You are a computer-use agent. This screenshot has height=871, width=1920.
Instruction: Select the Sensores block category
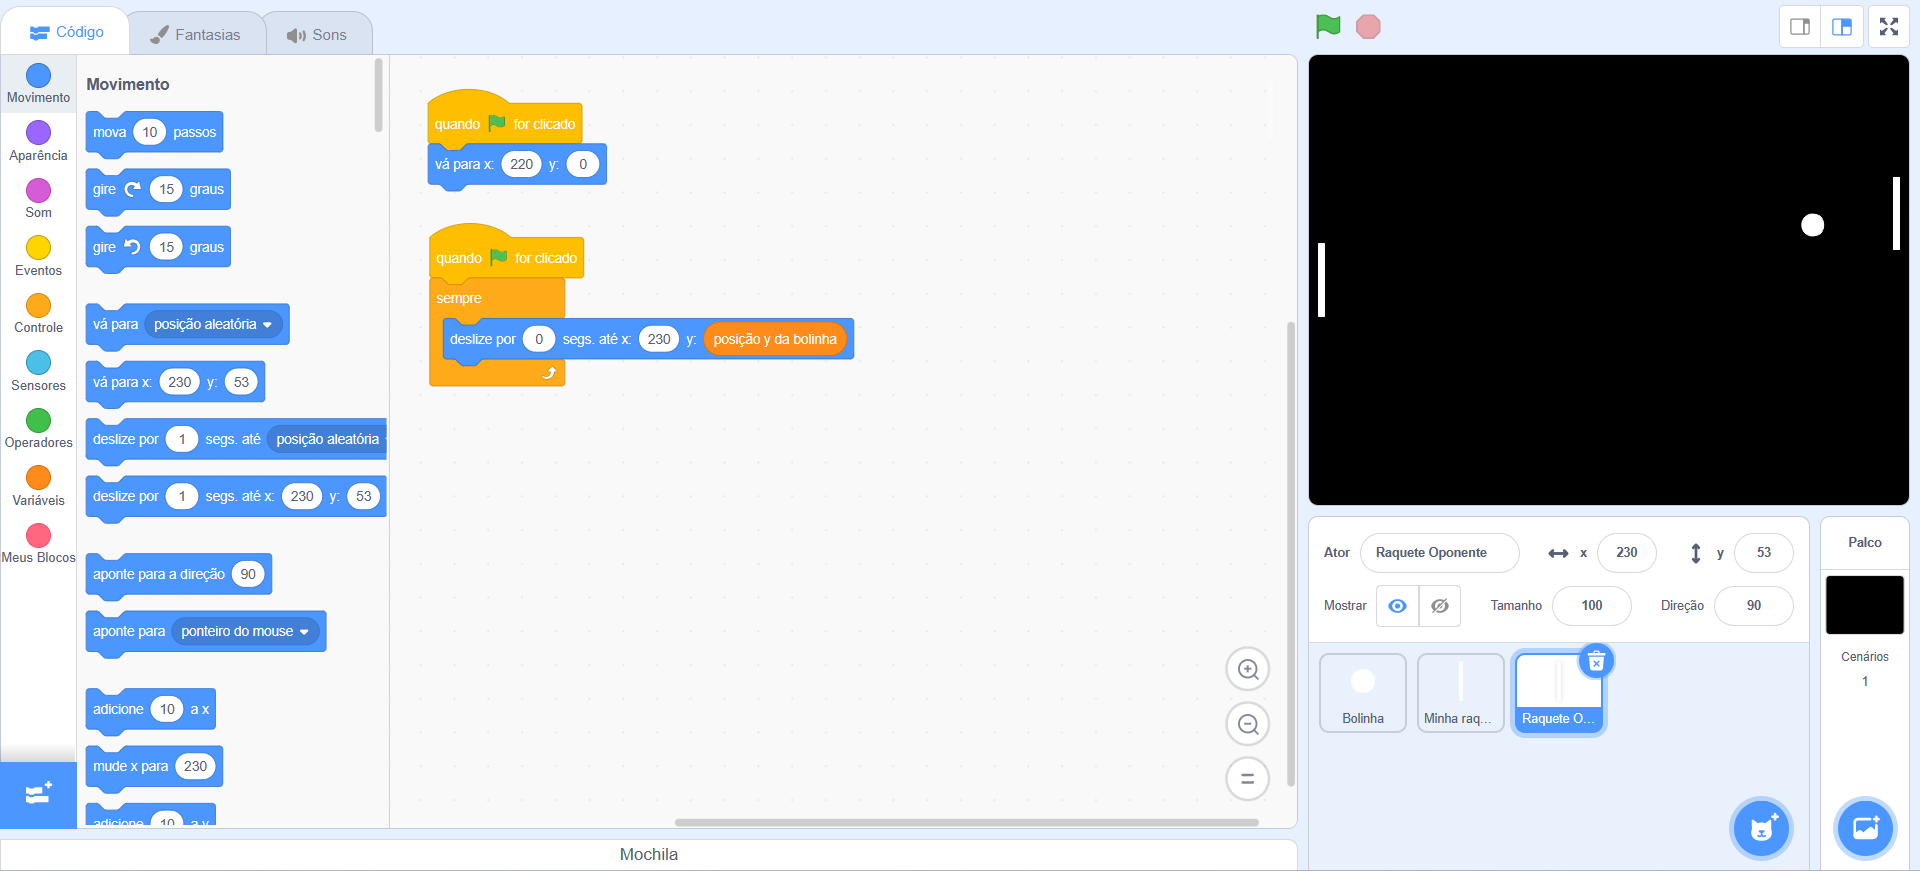coord(38,371)
